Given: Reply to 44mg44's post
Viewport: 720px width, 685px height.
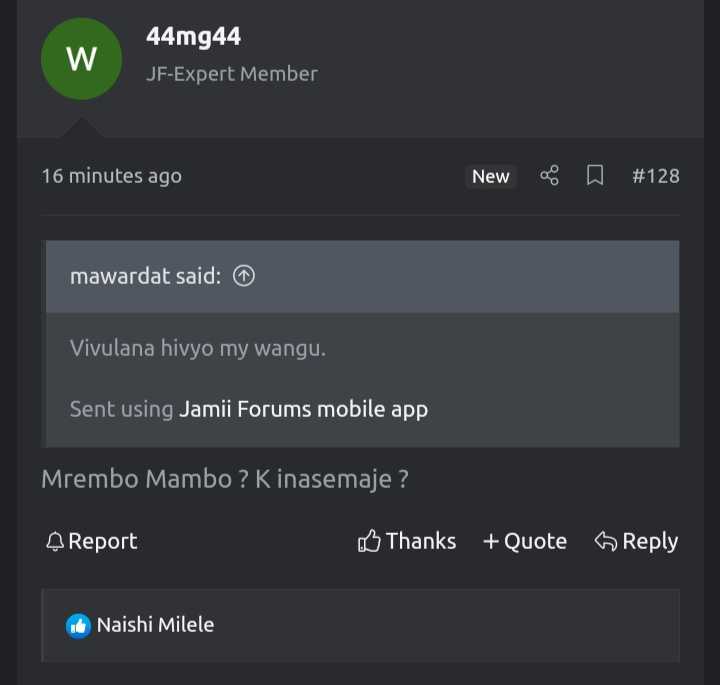Looking at the screenshot, I should [636, 541].
